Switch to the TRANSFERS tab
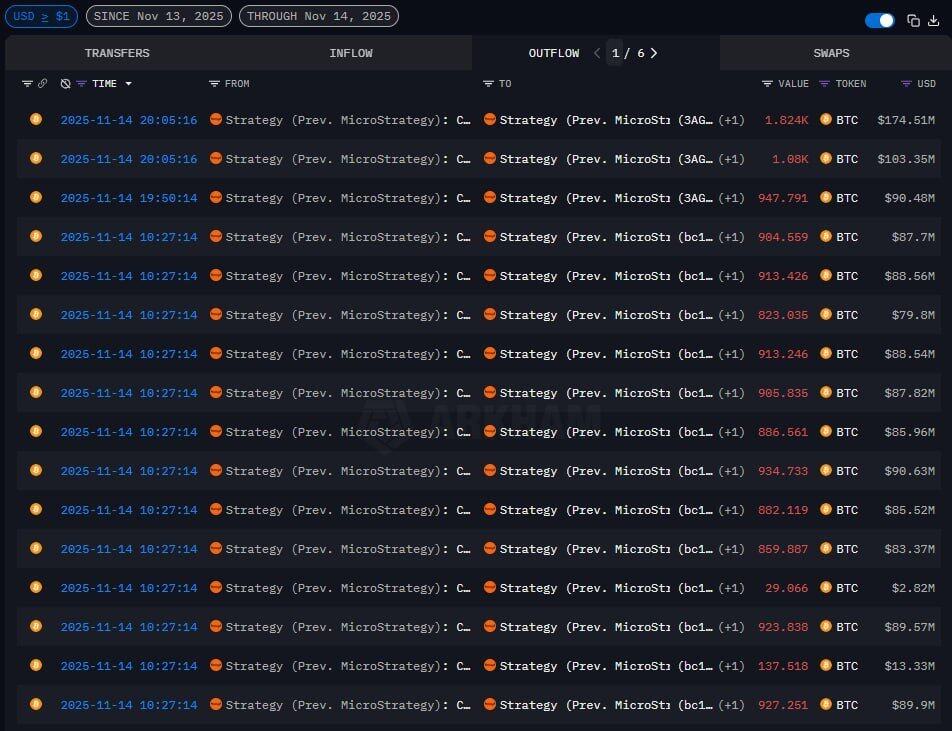952x731 pixels. [117, 53]
